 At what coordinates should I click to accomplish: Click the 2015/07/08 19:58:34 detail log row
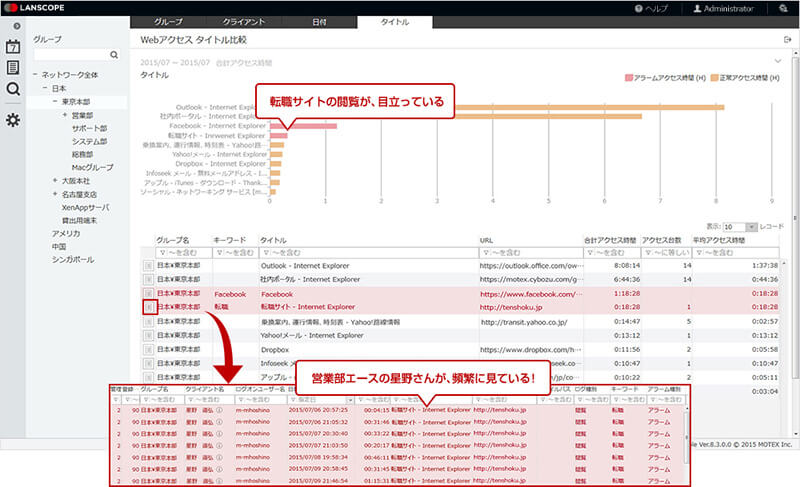point(398,457)
